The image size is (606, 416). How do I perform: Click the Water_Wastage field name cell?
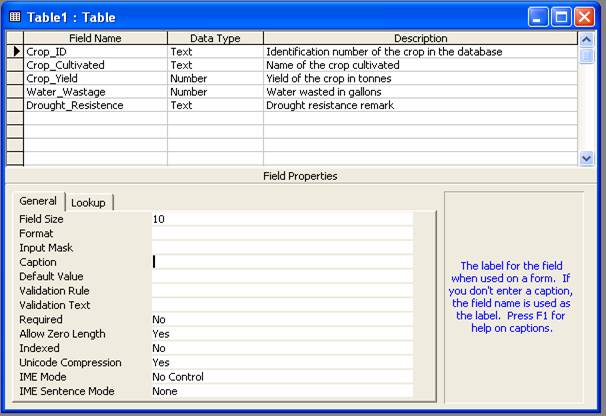(95, 92)
